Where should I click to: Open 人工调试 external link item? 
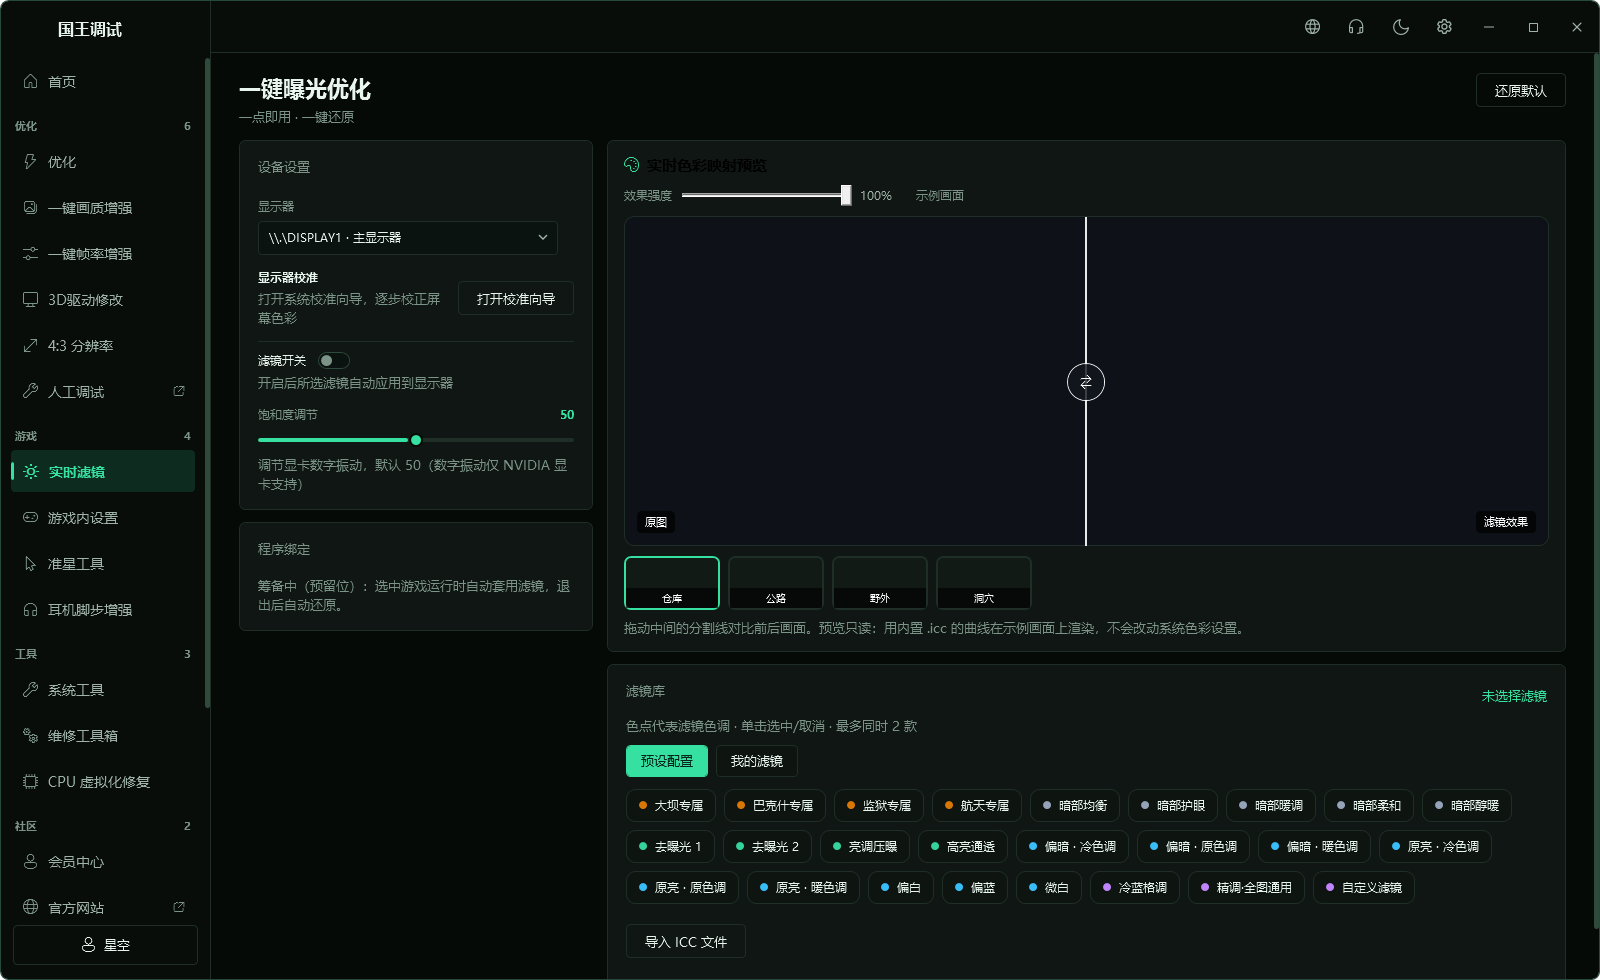point(103,392)
